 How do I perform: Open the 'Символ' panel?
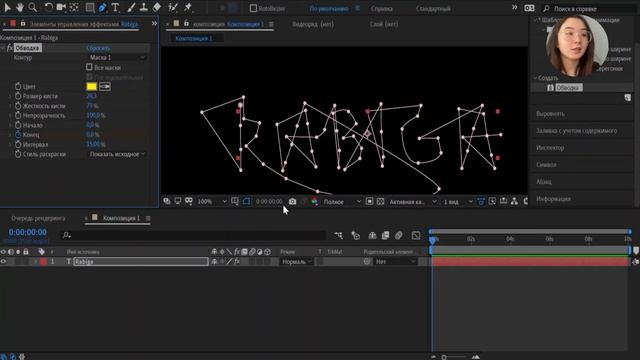546,164
